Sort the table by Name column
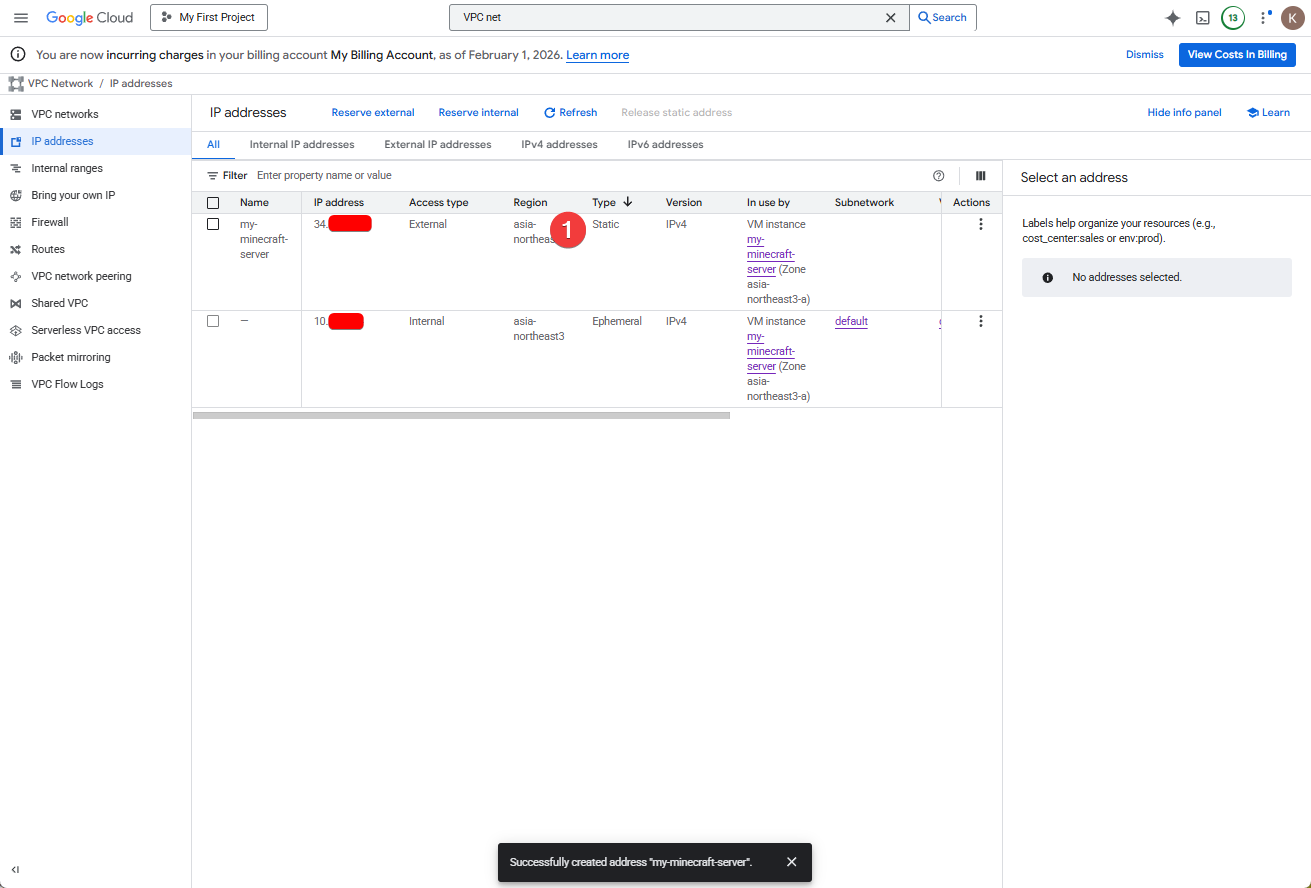Image resolution: width=1311 pixels, height=888 pixels. pyautogui.click(x=254, y=203)
